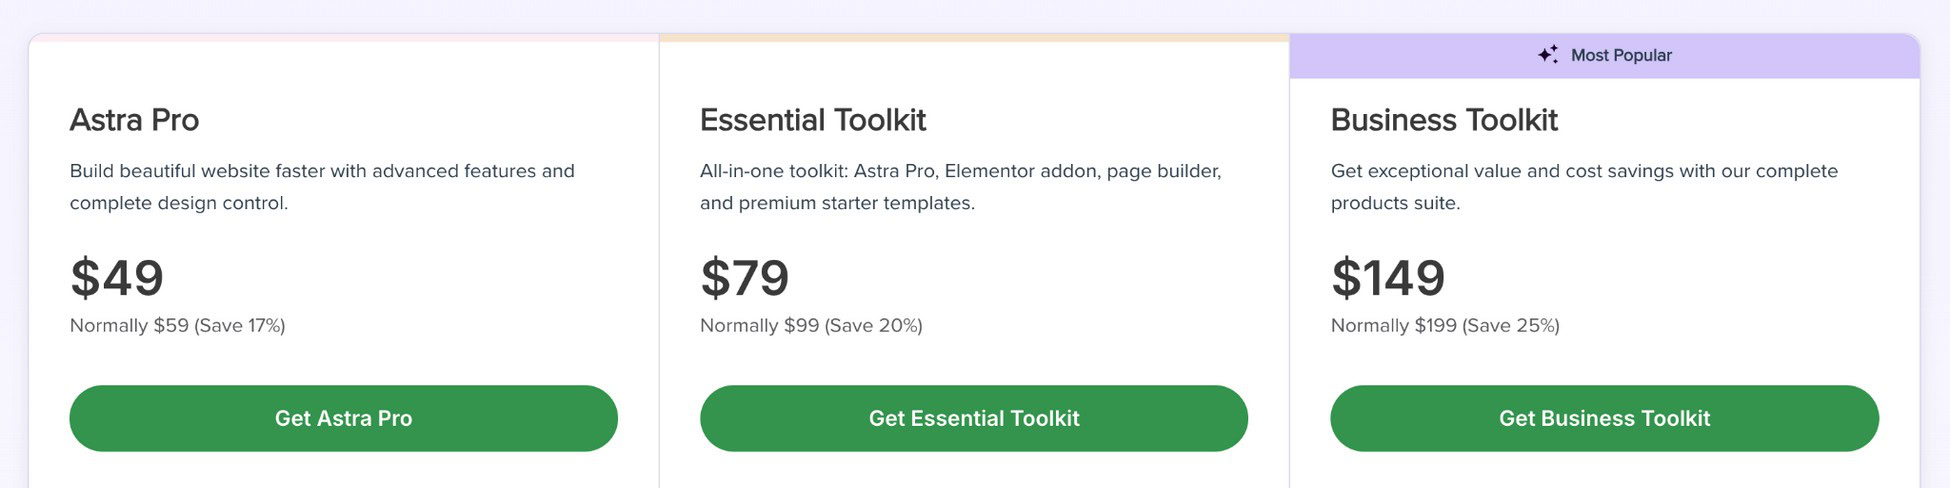Click the Get Essential Toolkit button
The image size is (1950, 488).
pyautogui.click(x=974, y=418)
